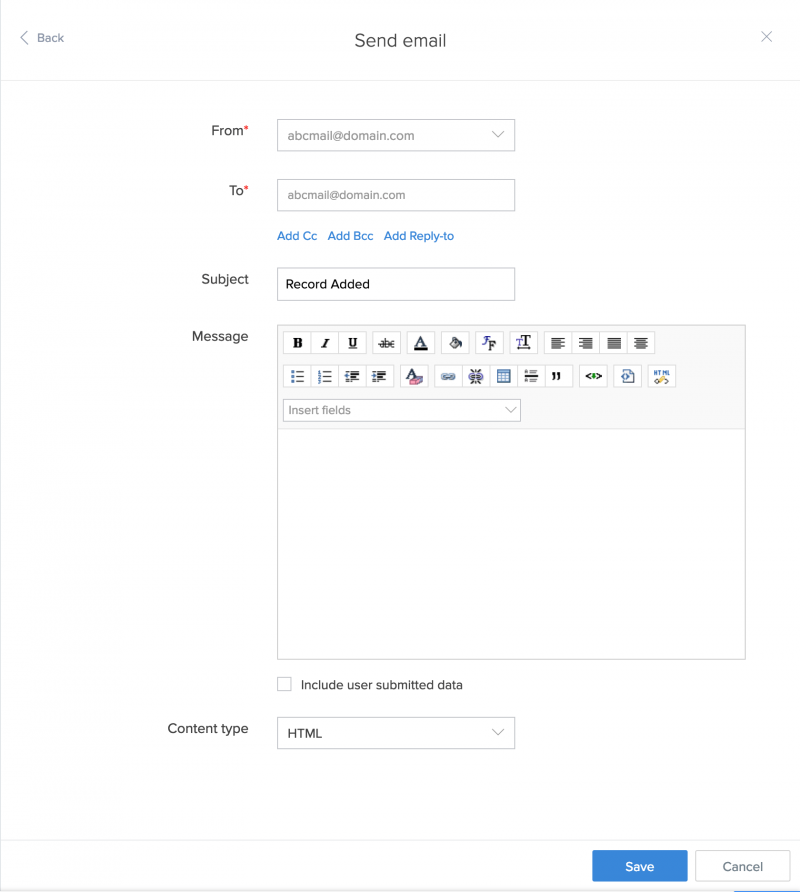Viewport: 800px width, 892px height.
Task: Apply italic formatting to message text
Action: (325, 343)
